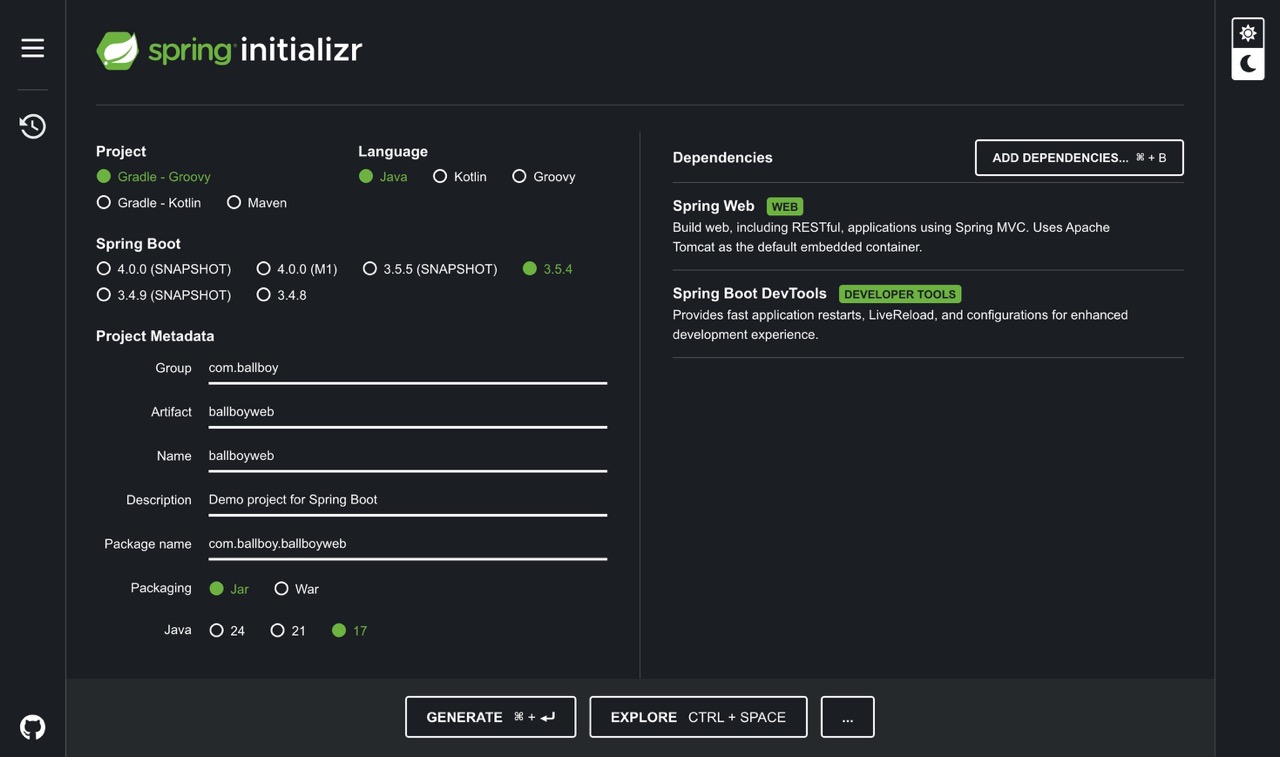Focus the Artifact text field
Image resolution: width=1280 pixels, height=757 pixels.
click(x=407, y=412)
